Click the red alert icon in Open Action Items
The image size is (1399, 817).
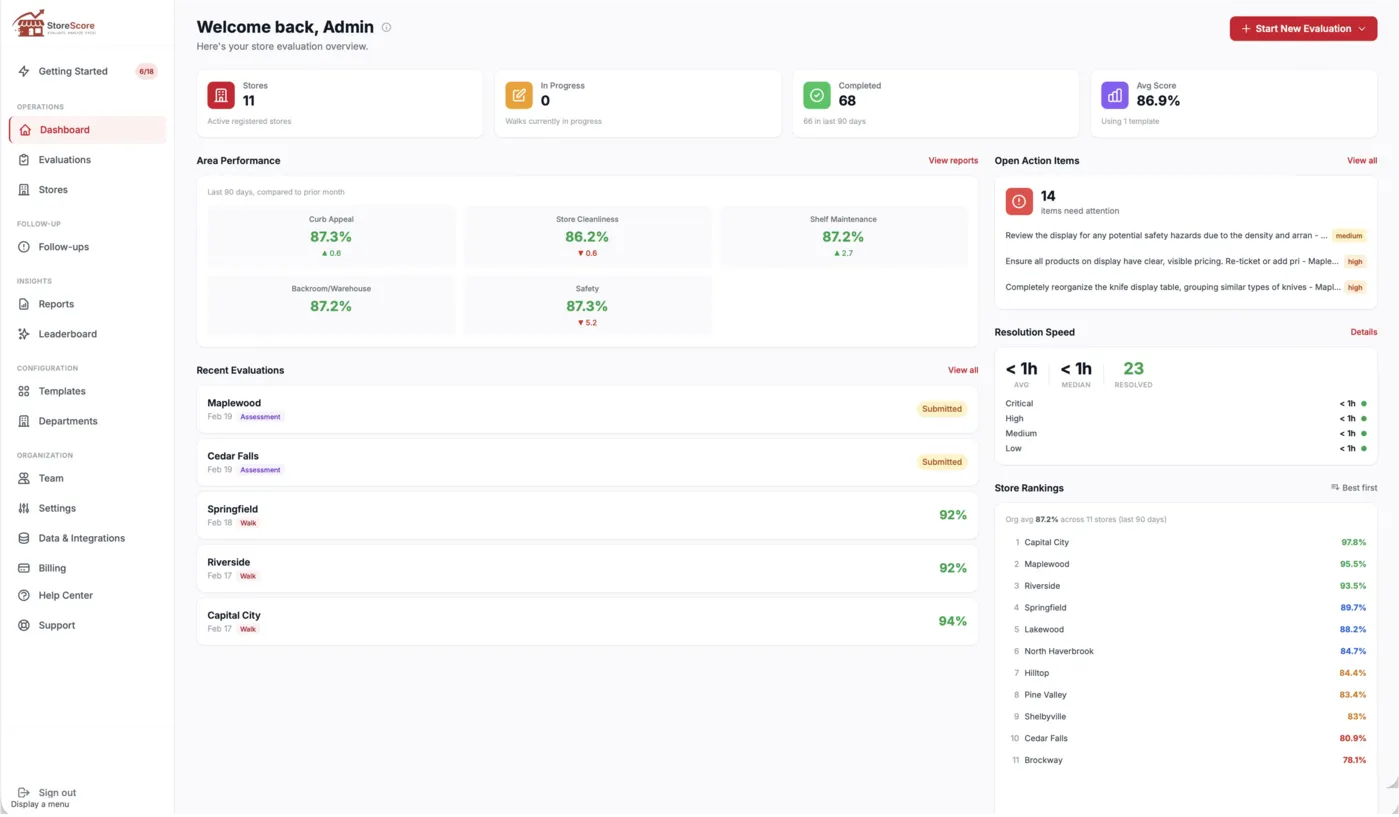click(1019, 201)
